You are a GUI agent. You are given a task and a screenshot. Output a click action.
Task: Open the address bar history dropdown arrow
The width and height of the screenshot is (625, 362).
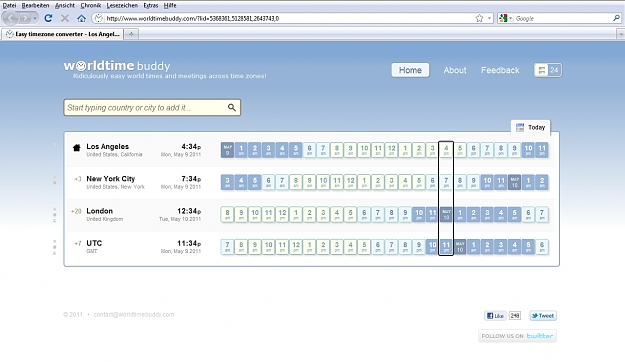[489, 18]
